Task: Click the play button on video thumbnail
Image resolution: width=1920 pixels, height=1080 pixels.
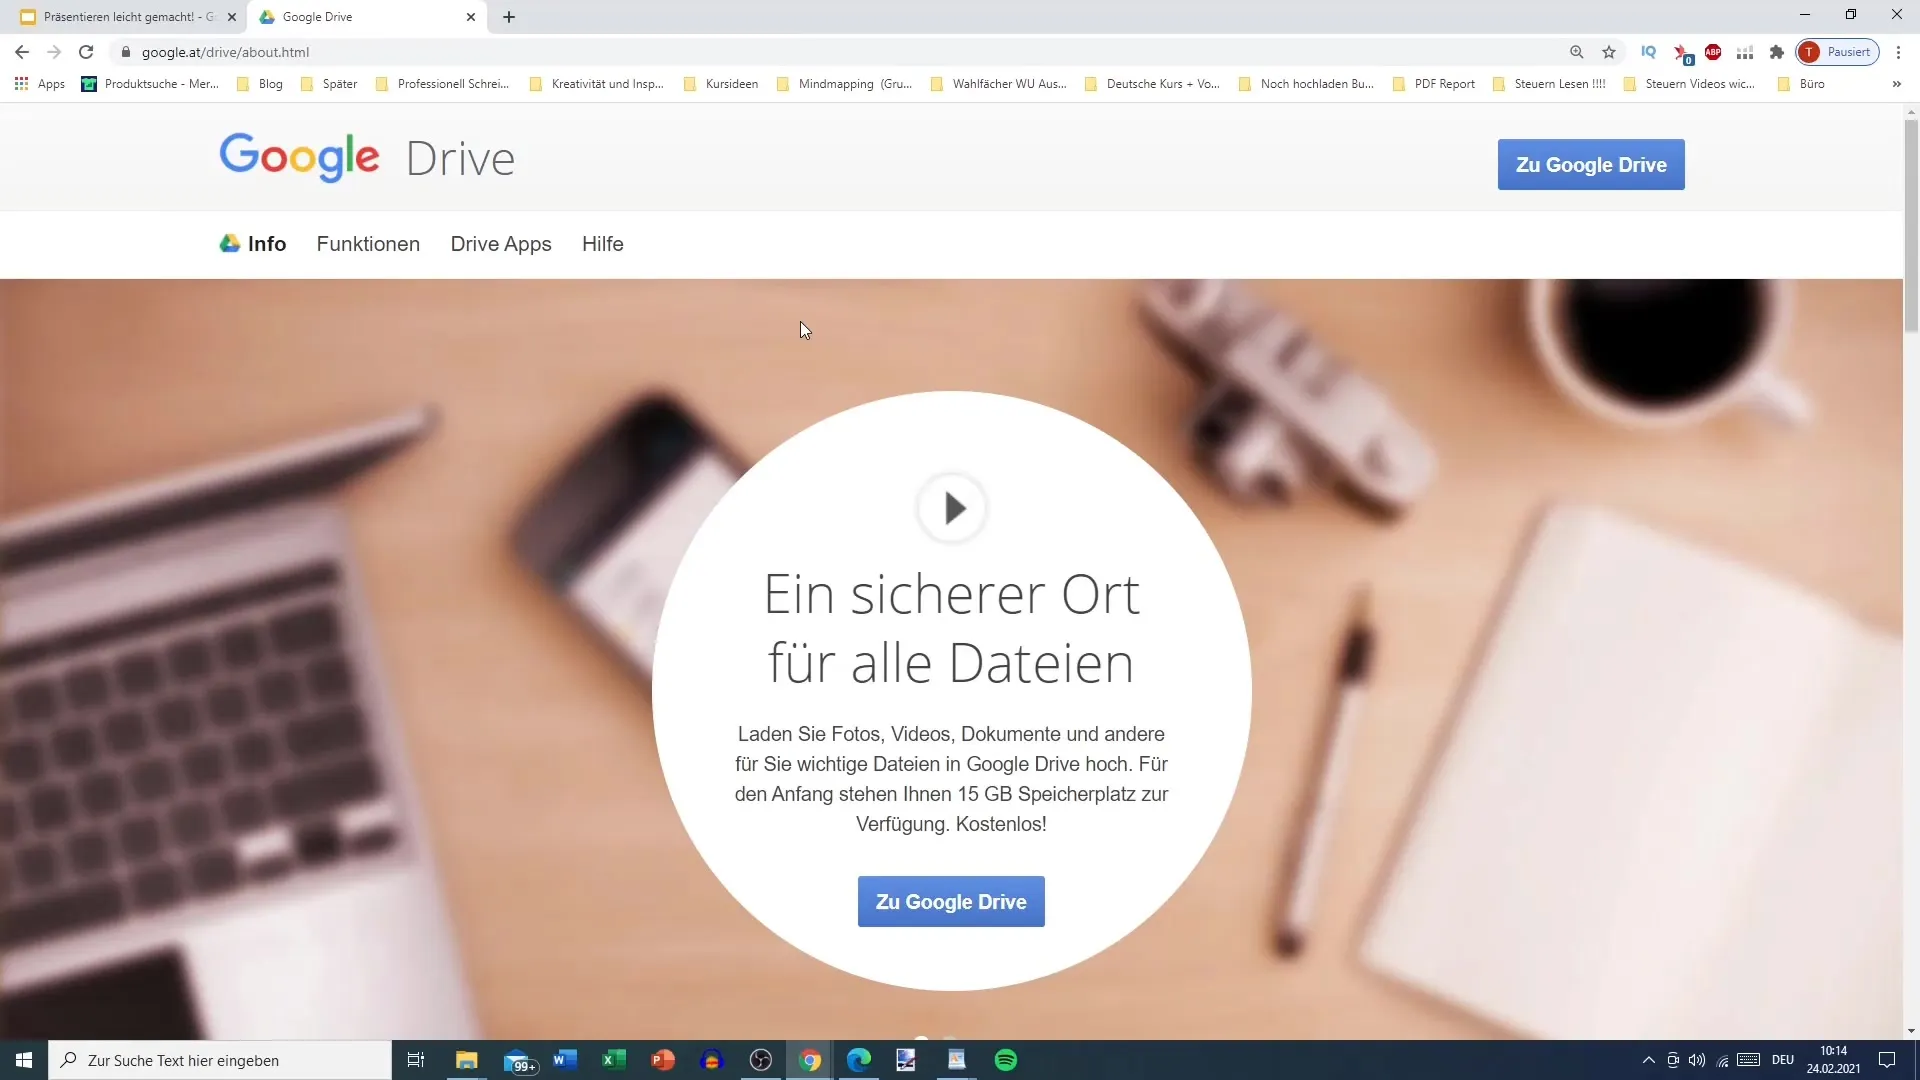Action: 951,508
